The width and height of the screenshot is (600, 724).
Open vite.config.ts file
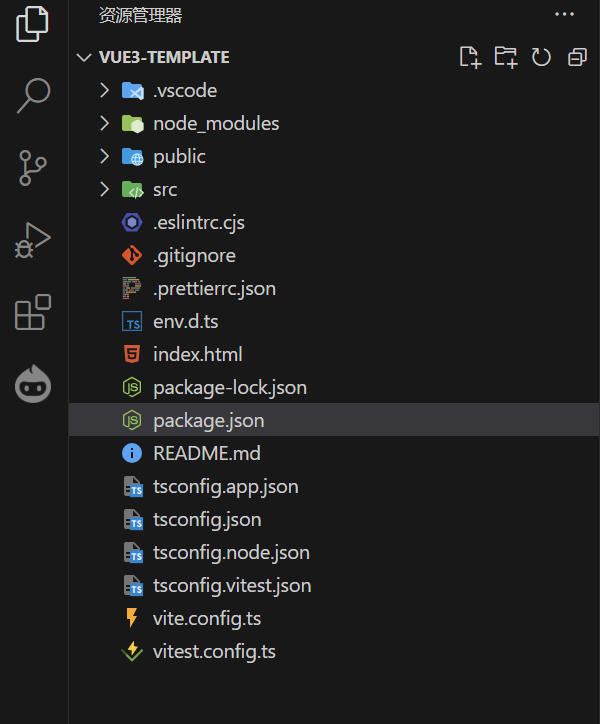click(x=207, y=619)
